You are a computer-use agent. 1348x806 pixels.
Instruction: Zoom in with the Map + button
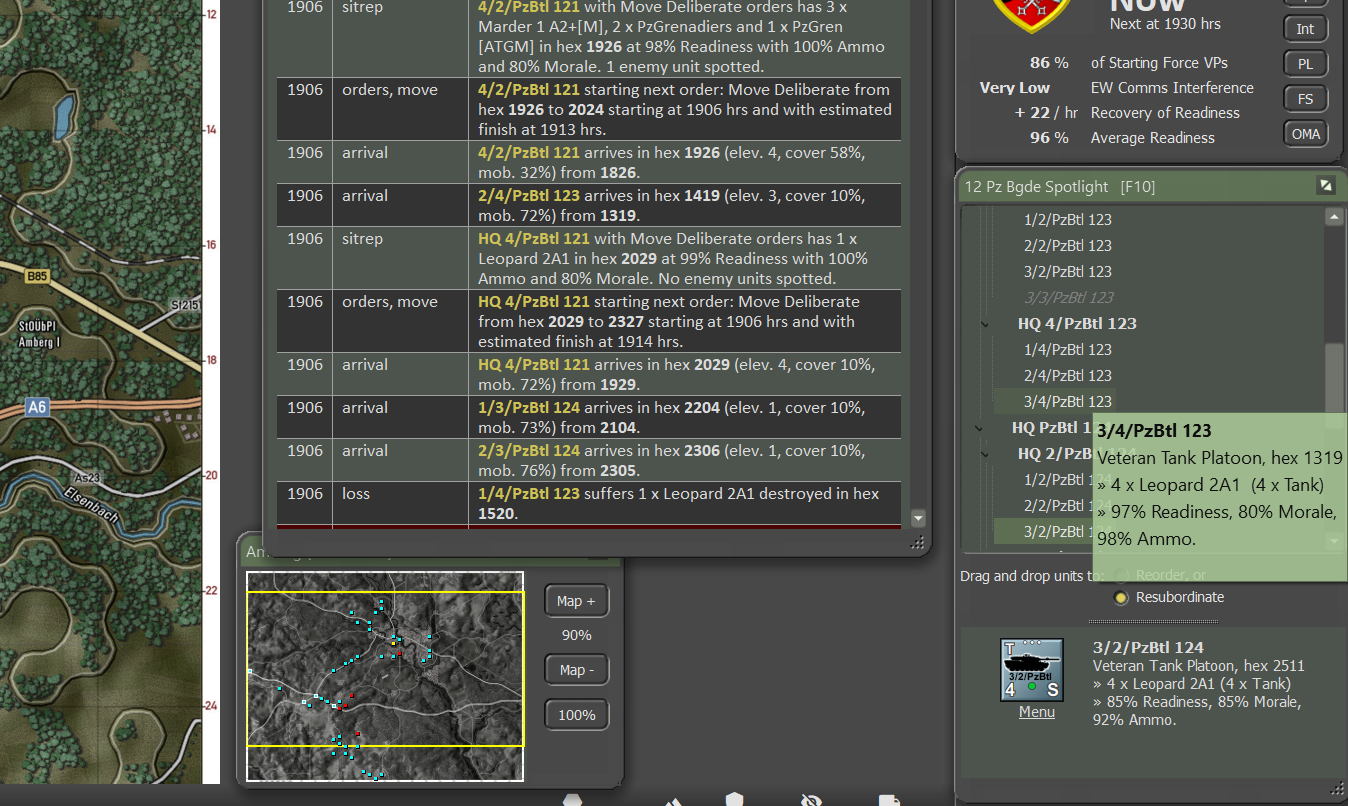(x=576, y=601)
